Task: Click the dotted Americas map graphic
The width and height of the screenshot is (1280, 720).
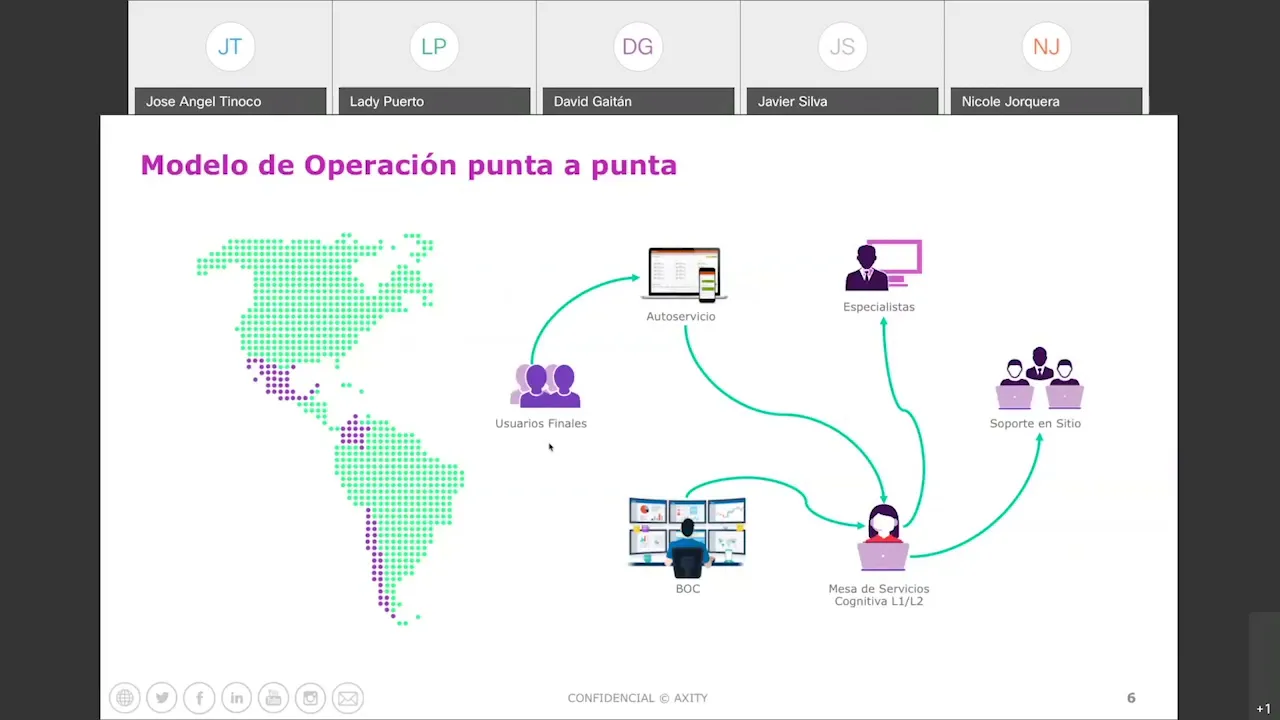Action: click(330, 430)
